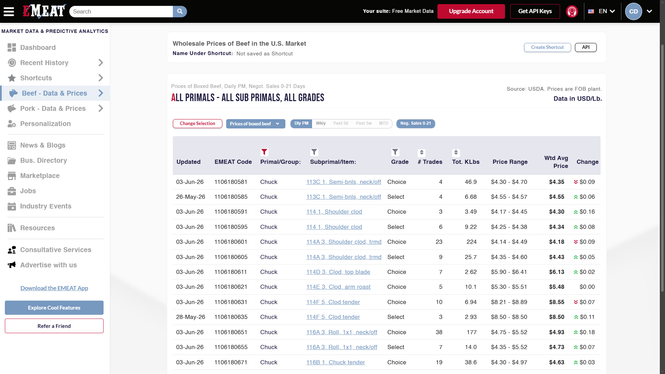Open Dashboard in the sidebar
The height and width of the screenshot is (374, 665).
(x=38, y=47)
